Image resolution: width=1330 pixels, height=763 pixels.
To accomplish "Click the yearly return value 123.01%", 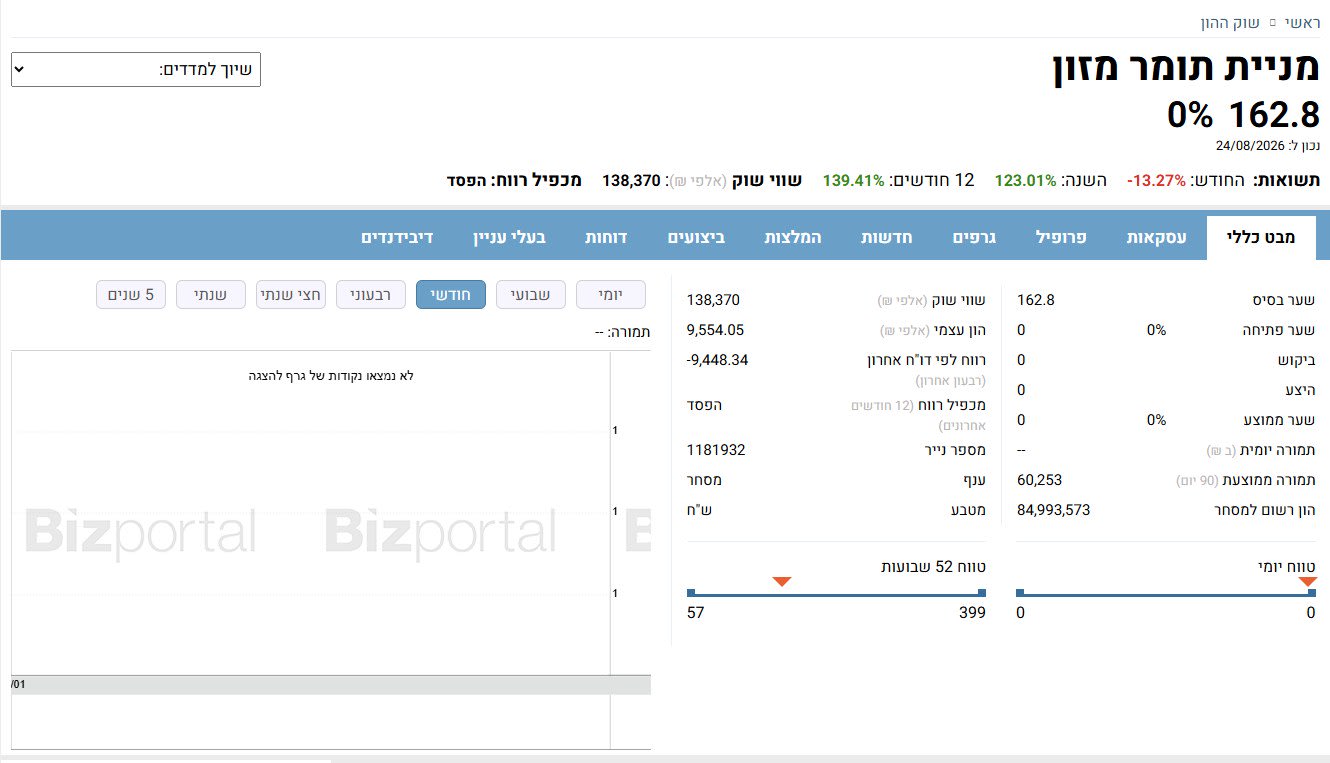I will click(x=1025, y=181).
